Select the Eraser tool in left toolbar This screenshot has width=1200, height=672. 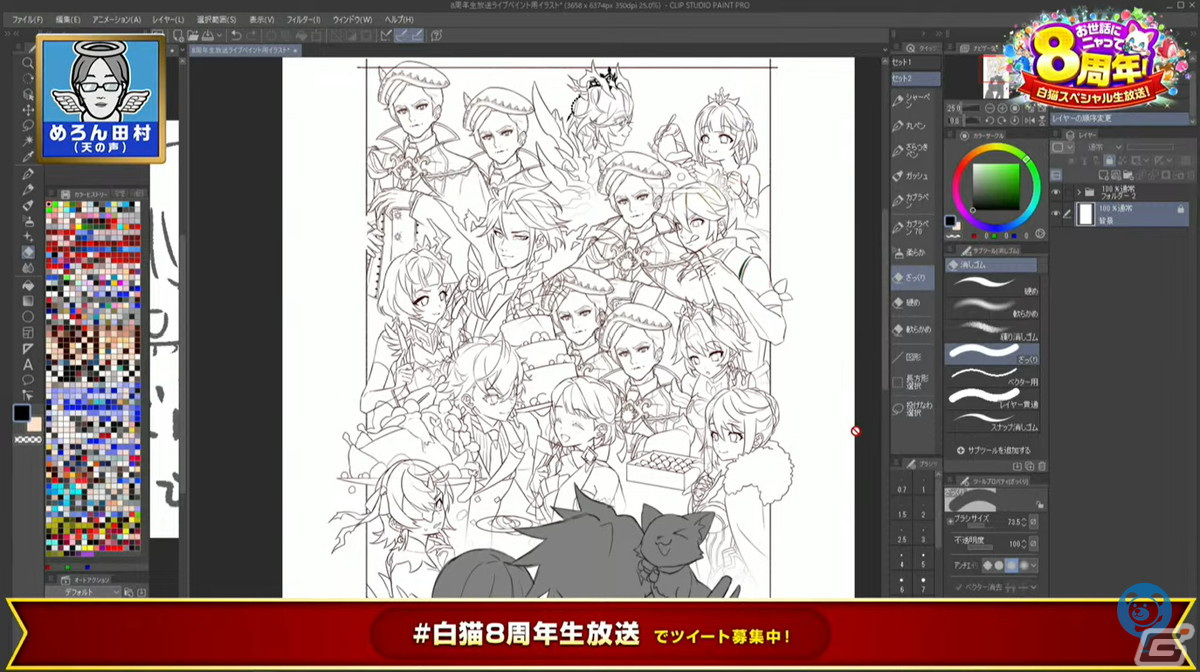coord(28,251)
